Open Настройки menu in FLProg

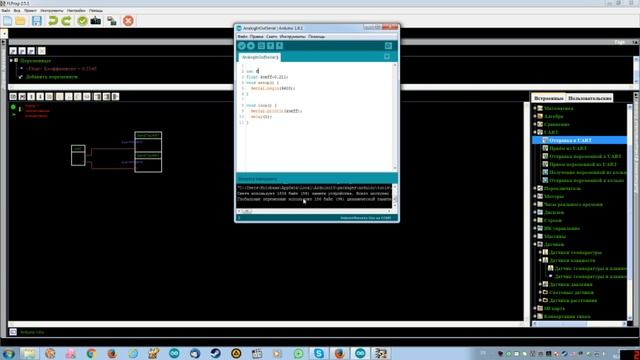76,10
